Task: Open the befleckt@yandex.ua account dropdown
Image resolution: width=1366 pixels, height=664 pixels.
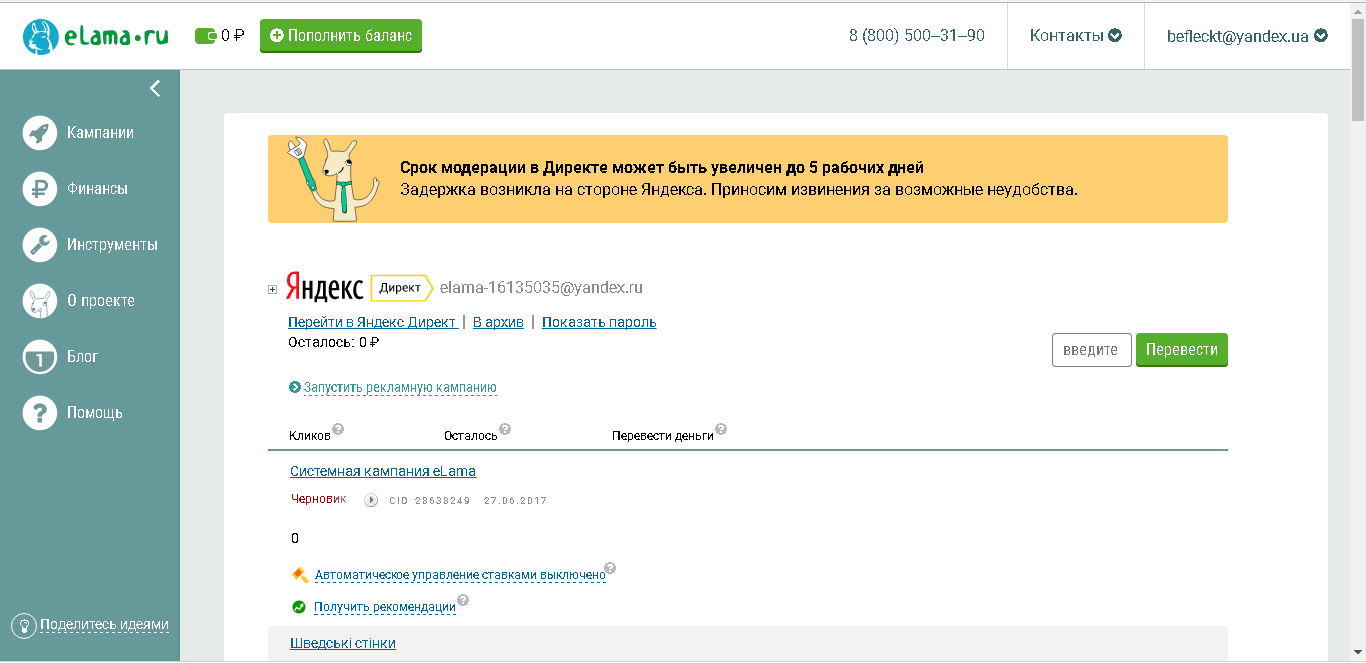Action: click(x=1247, y=35)
